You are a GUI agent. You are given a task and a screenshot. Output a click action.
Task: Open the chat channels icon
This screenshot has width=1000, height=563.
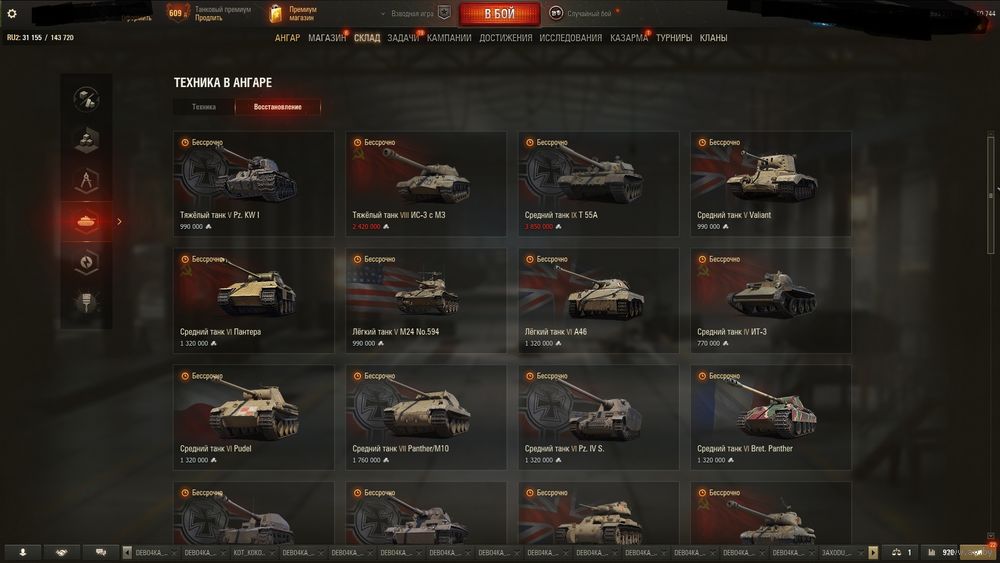point(101,552)
